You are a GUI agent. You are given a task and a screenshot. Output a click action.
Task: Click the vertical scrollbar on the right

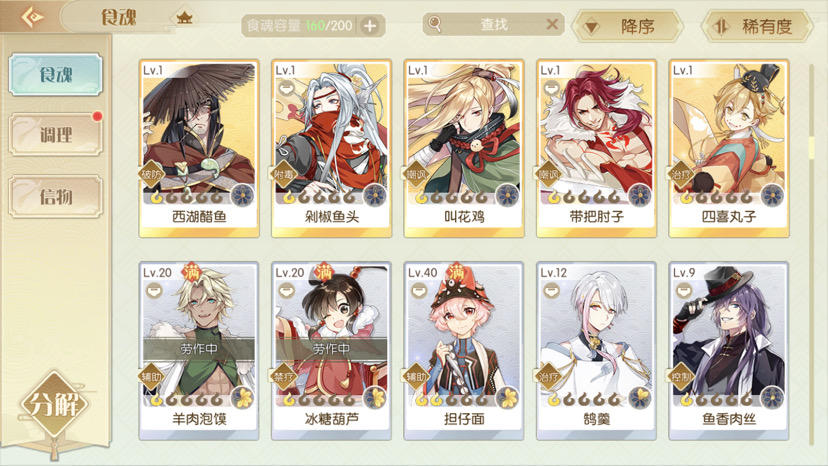point(812,254)
